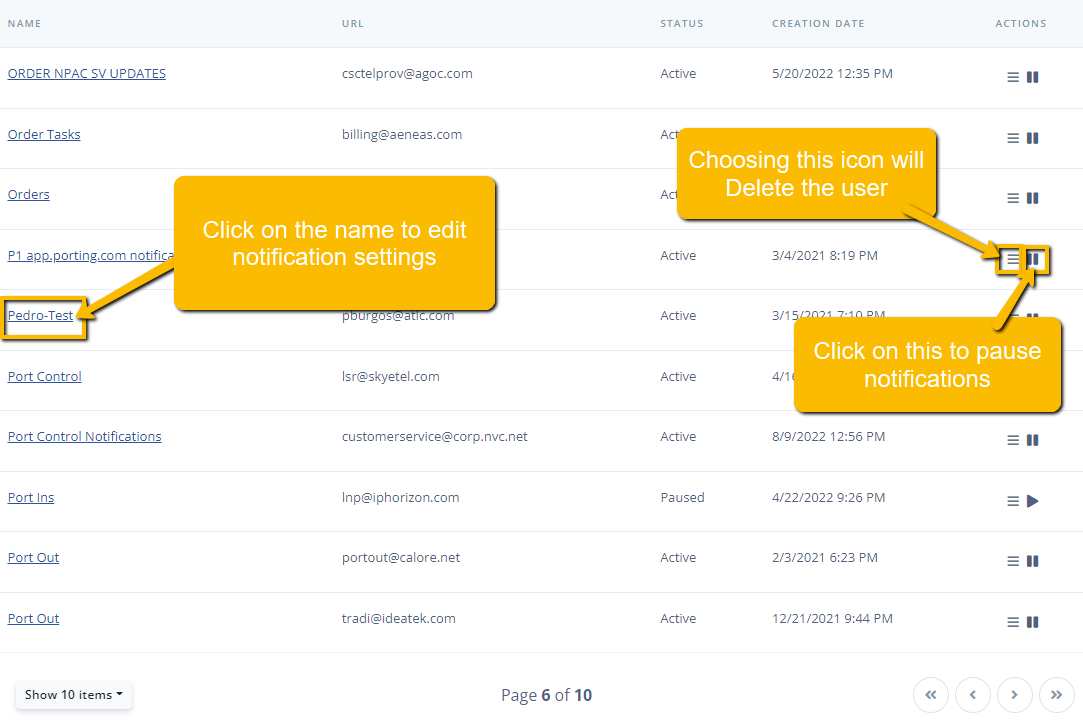Open the Pedro-Test notification settings
This screenshot has width=1083, height=728.
point(41,315)
